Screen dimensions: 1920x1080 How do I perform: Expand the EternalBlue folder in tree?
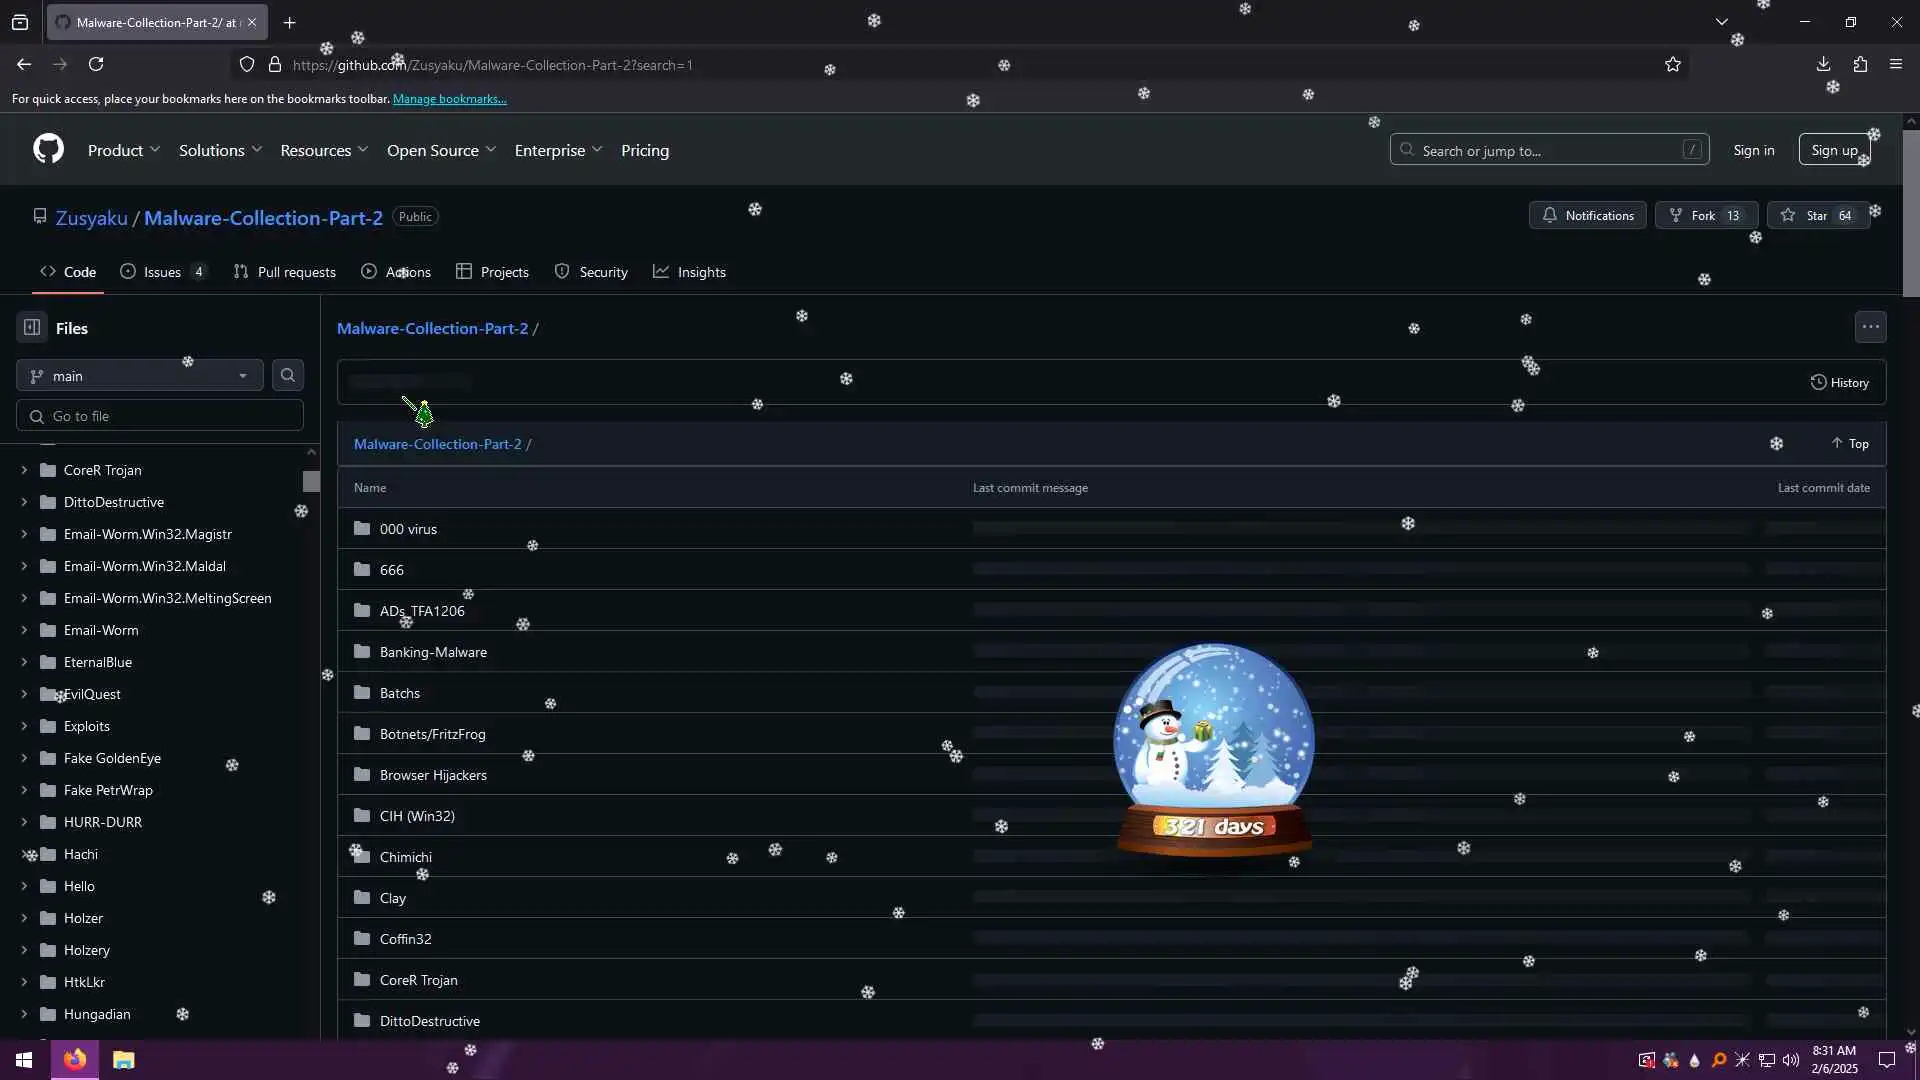pos(24,662)
